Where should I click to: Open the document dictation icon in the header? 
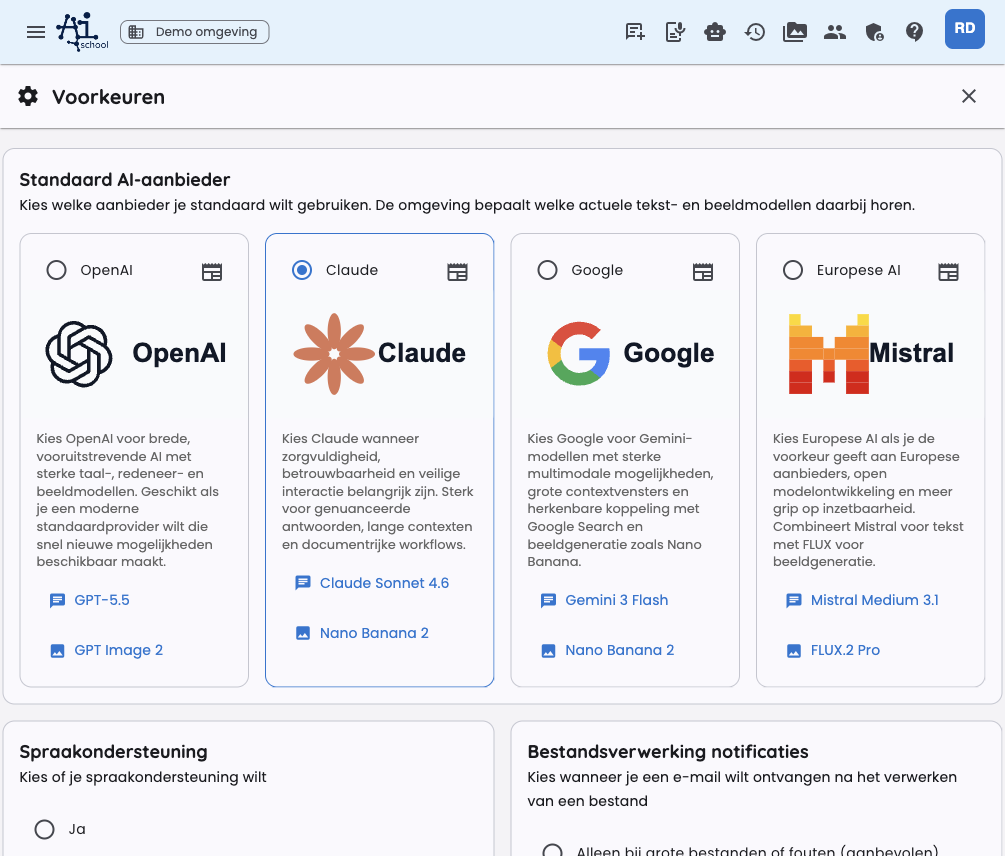675,31
